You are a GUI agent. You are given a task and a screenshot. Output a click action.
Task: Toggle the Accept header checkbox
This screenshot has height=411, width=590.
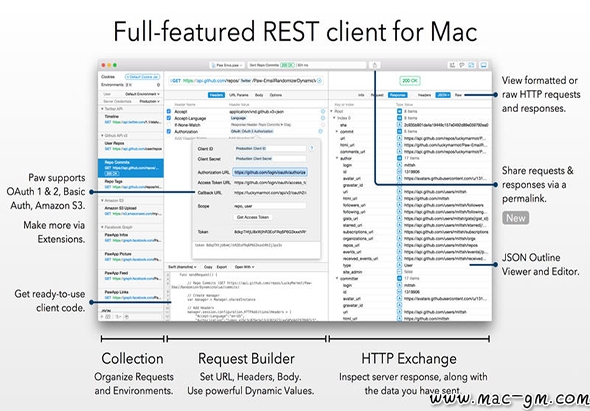169,111
